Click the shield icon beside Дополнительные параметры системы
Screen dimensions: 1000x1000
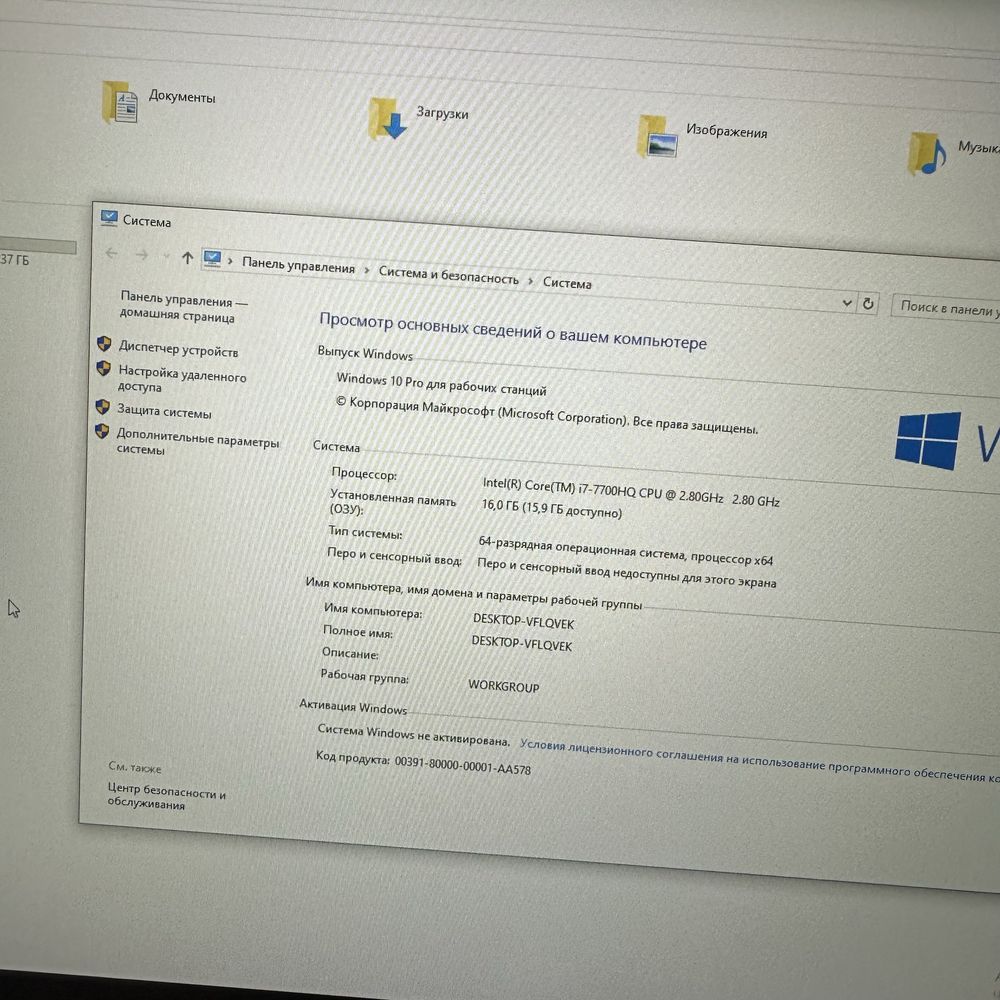pos(102,432)
